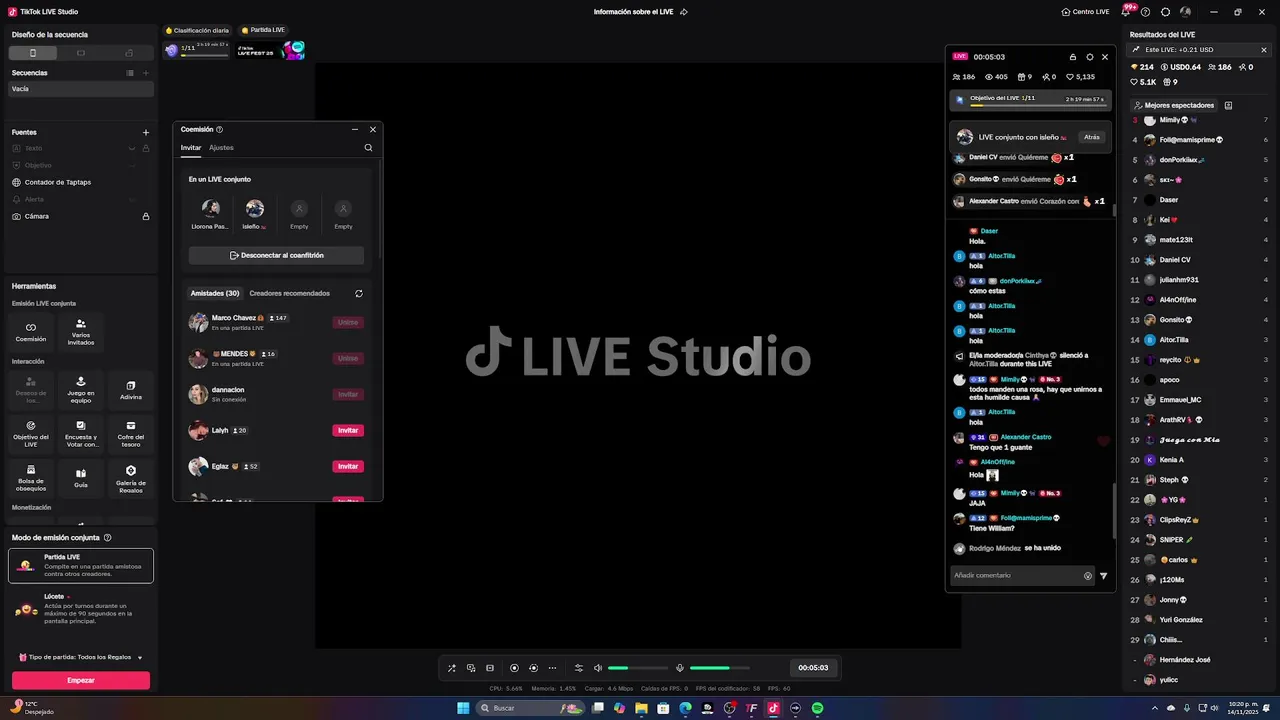Open audio mixer settings icon
Screen dimensions: 1280x720
click(x=578, y=668)
